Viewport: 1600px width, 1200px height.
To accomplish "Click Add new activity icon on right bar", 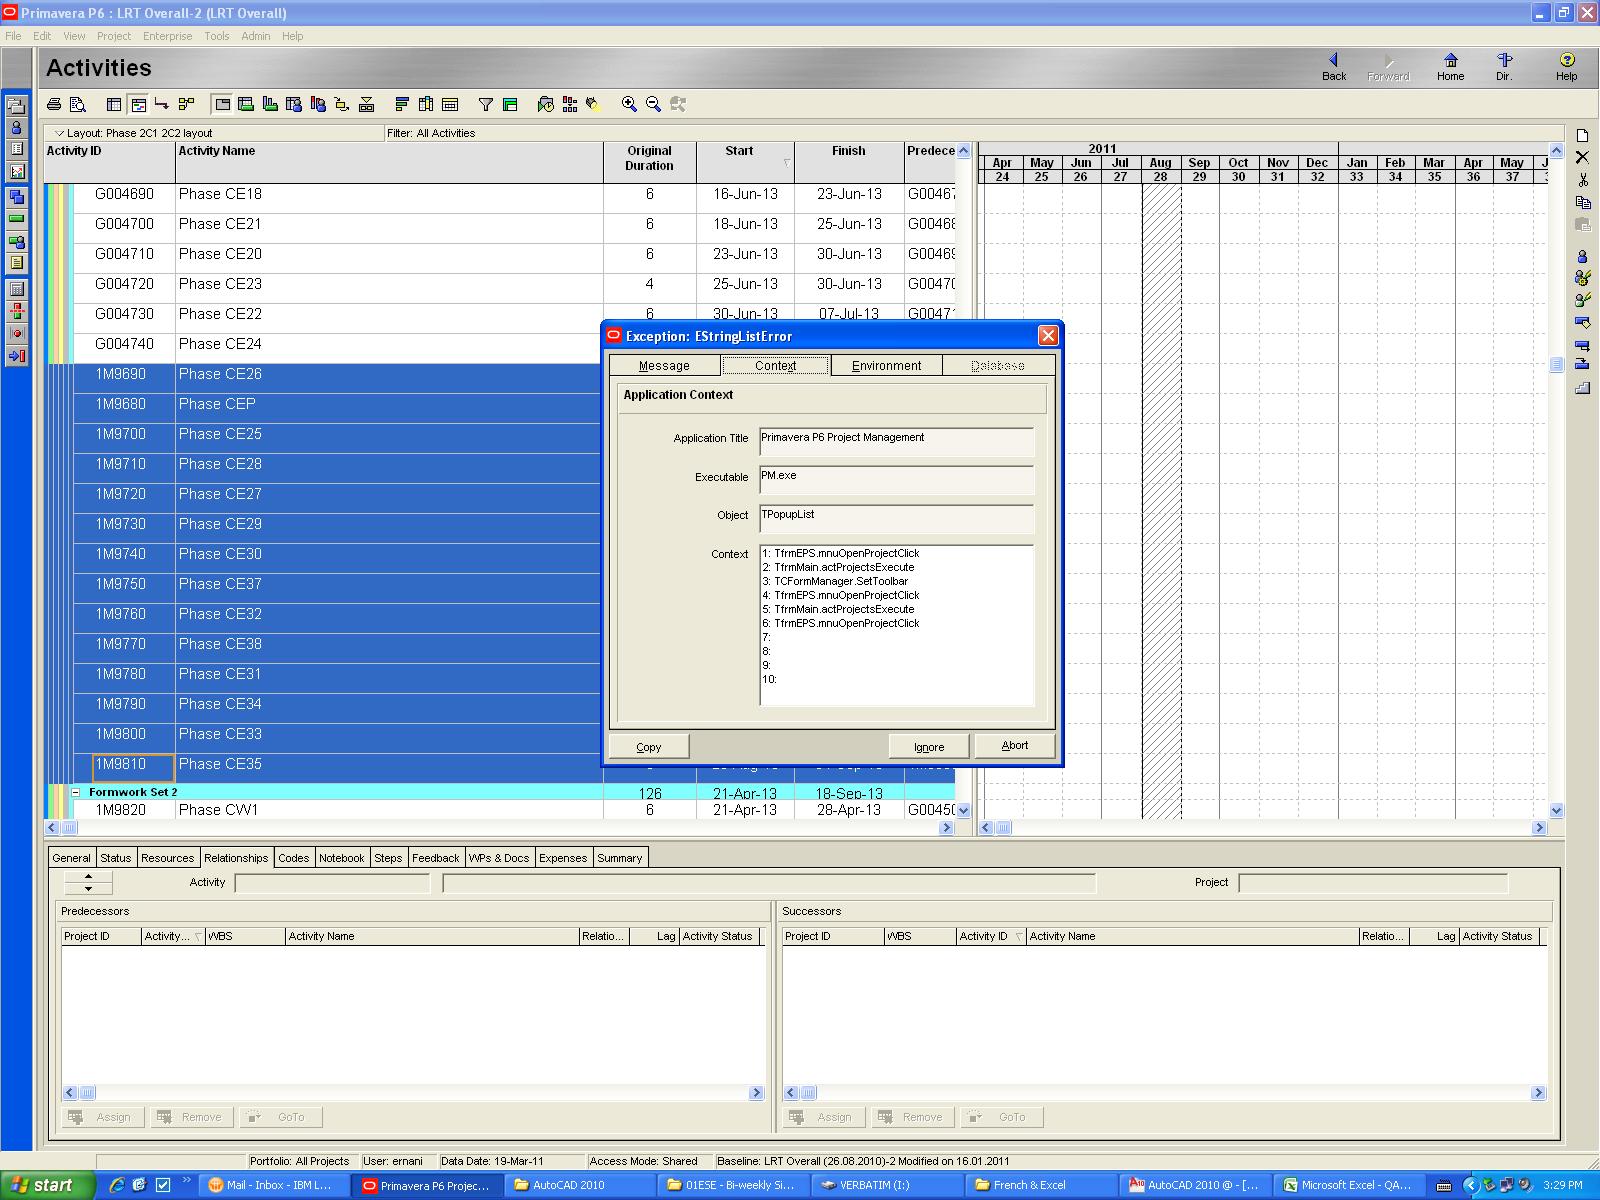I will pyautogui.click(x=1582, y=135).
